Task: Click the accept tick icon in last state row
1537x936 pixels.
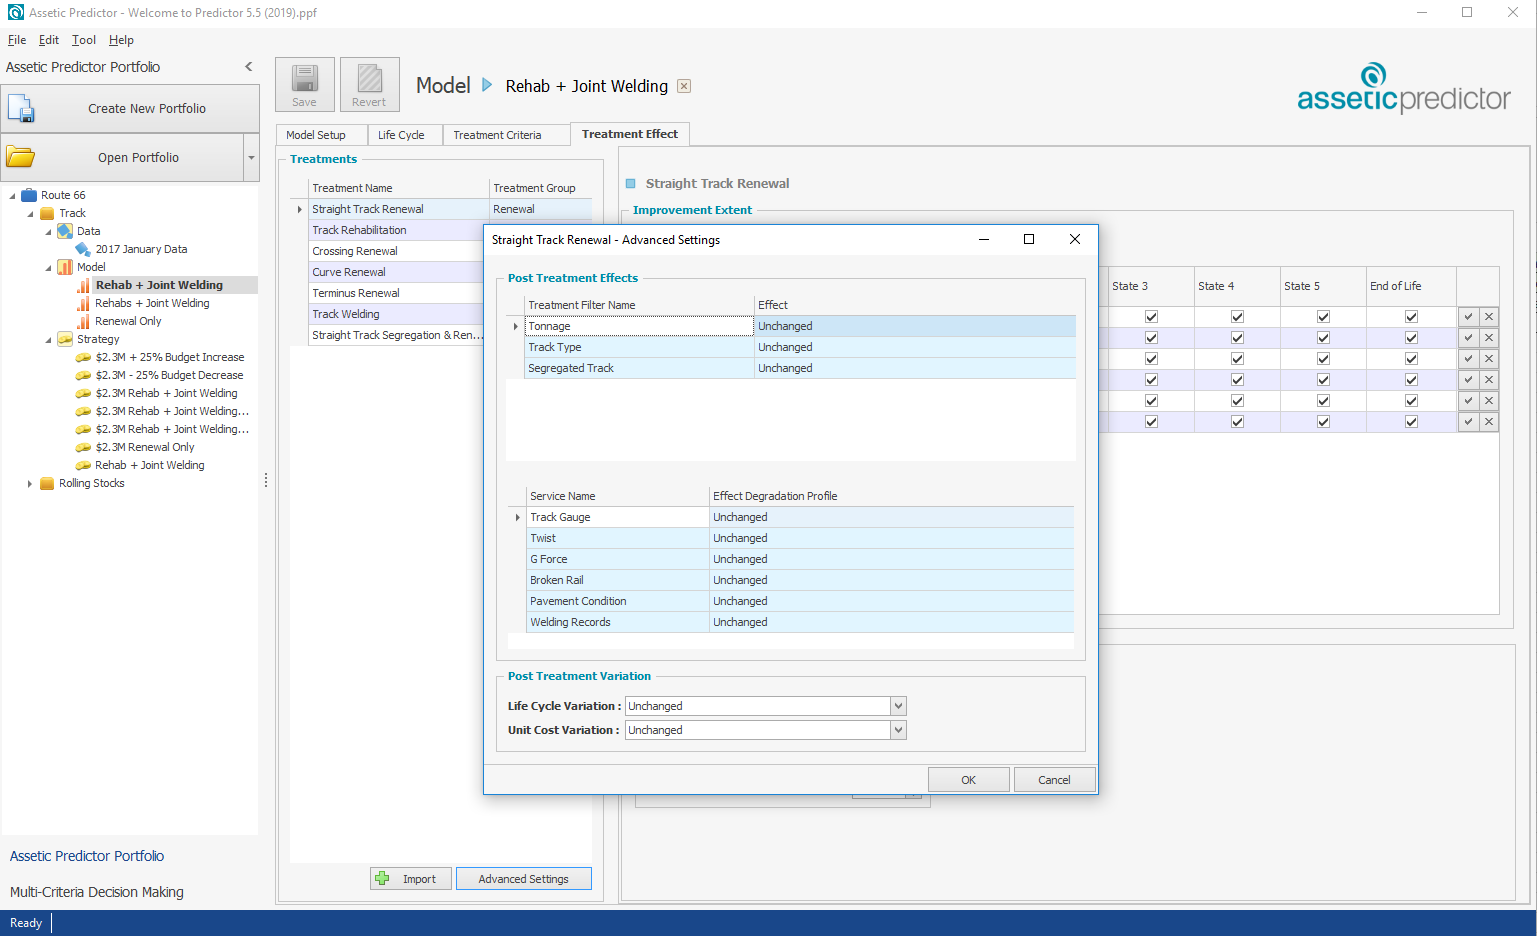Action: pyautogui.click(x=1468, y=422)
